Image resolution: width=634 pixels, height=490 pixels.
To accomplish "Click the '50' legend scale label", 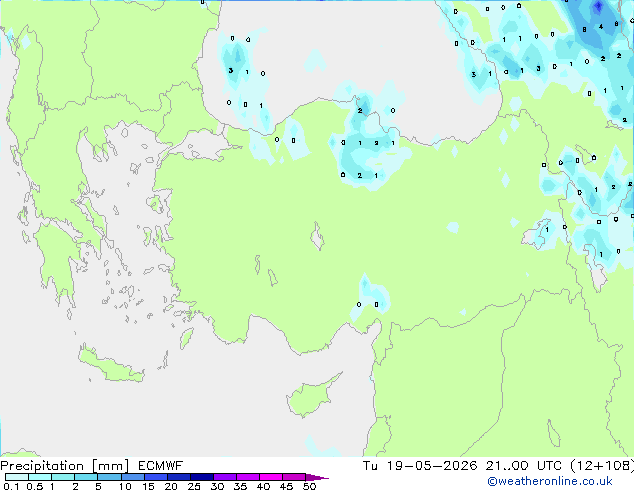I will [x=310, y=486].
